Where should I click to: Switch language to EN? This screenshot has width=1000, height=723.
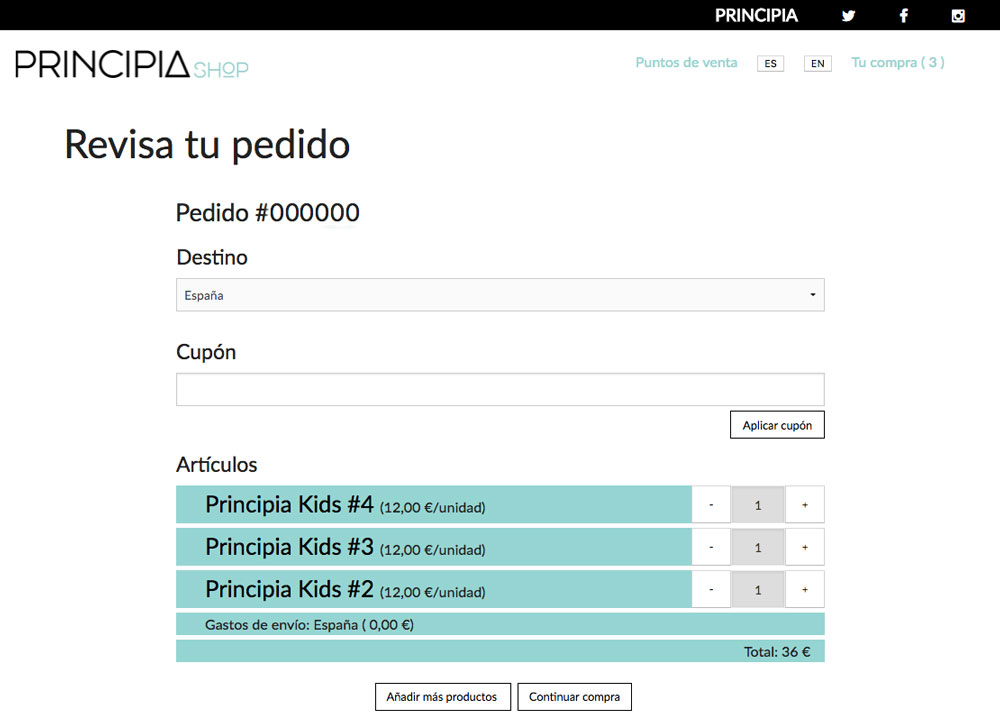[x=818, y=64]
